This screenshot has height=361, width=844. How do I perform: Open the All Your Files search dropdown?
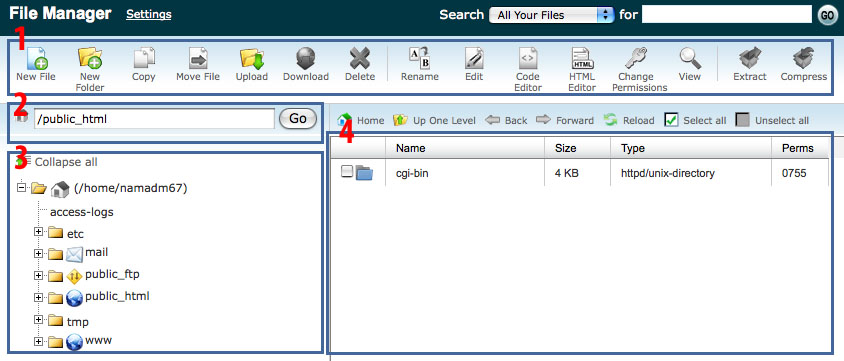click(552, 15)
